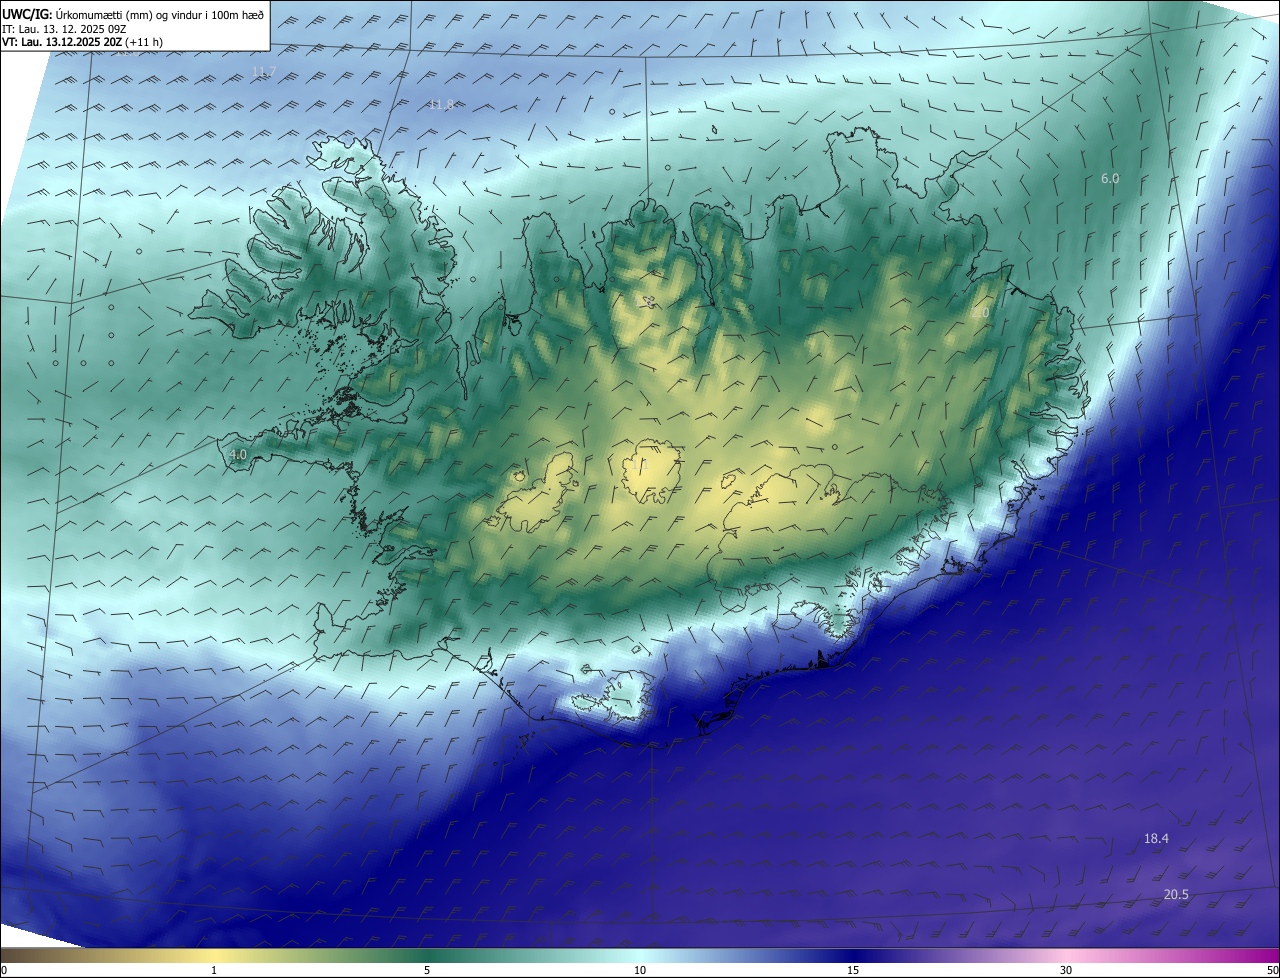Click the colorbar tick label 30
Screen dimensions: 1280x978
click(1066, 970)
